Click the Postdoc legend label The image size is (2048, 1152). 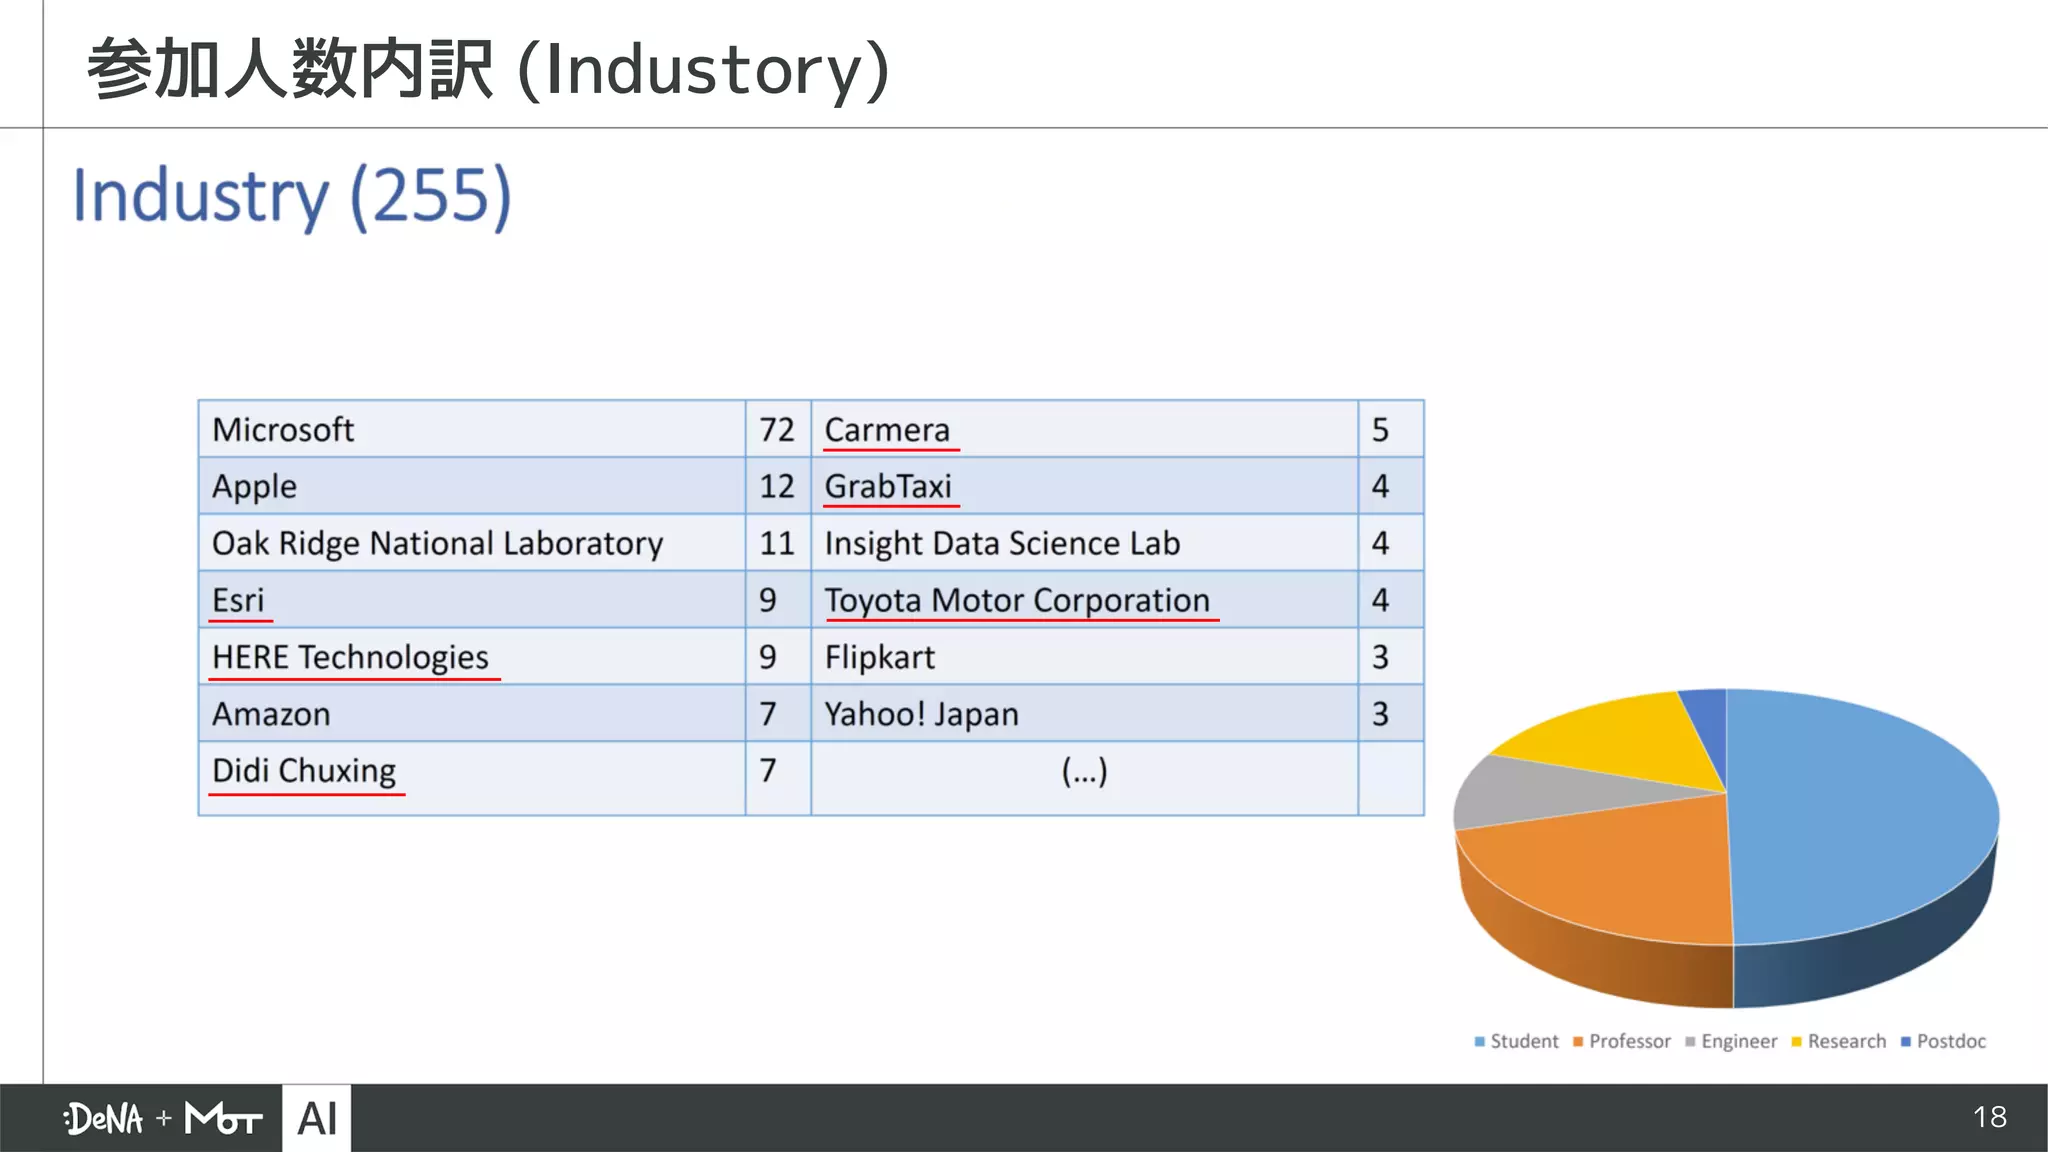(x=1950, y=1041)
